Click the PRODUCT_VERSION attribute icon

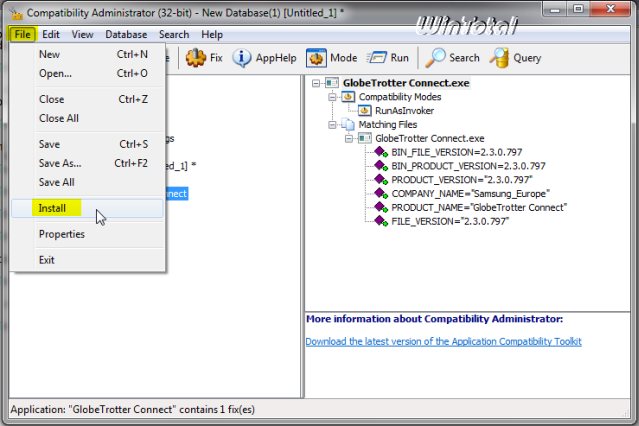click(x=381, y=180)
